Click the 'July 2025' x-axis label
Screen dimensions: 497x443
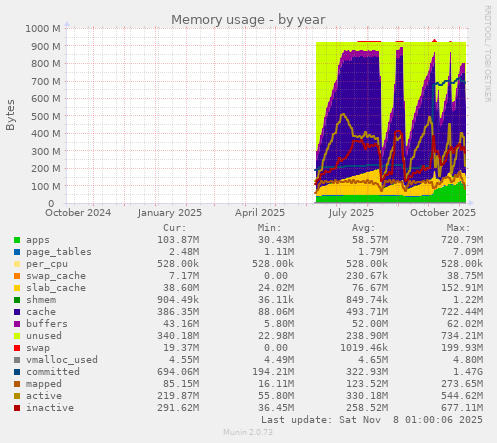coord(351,213)
